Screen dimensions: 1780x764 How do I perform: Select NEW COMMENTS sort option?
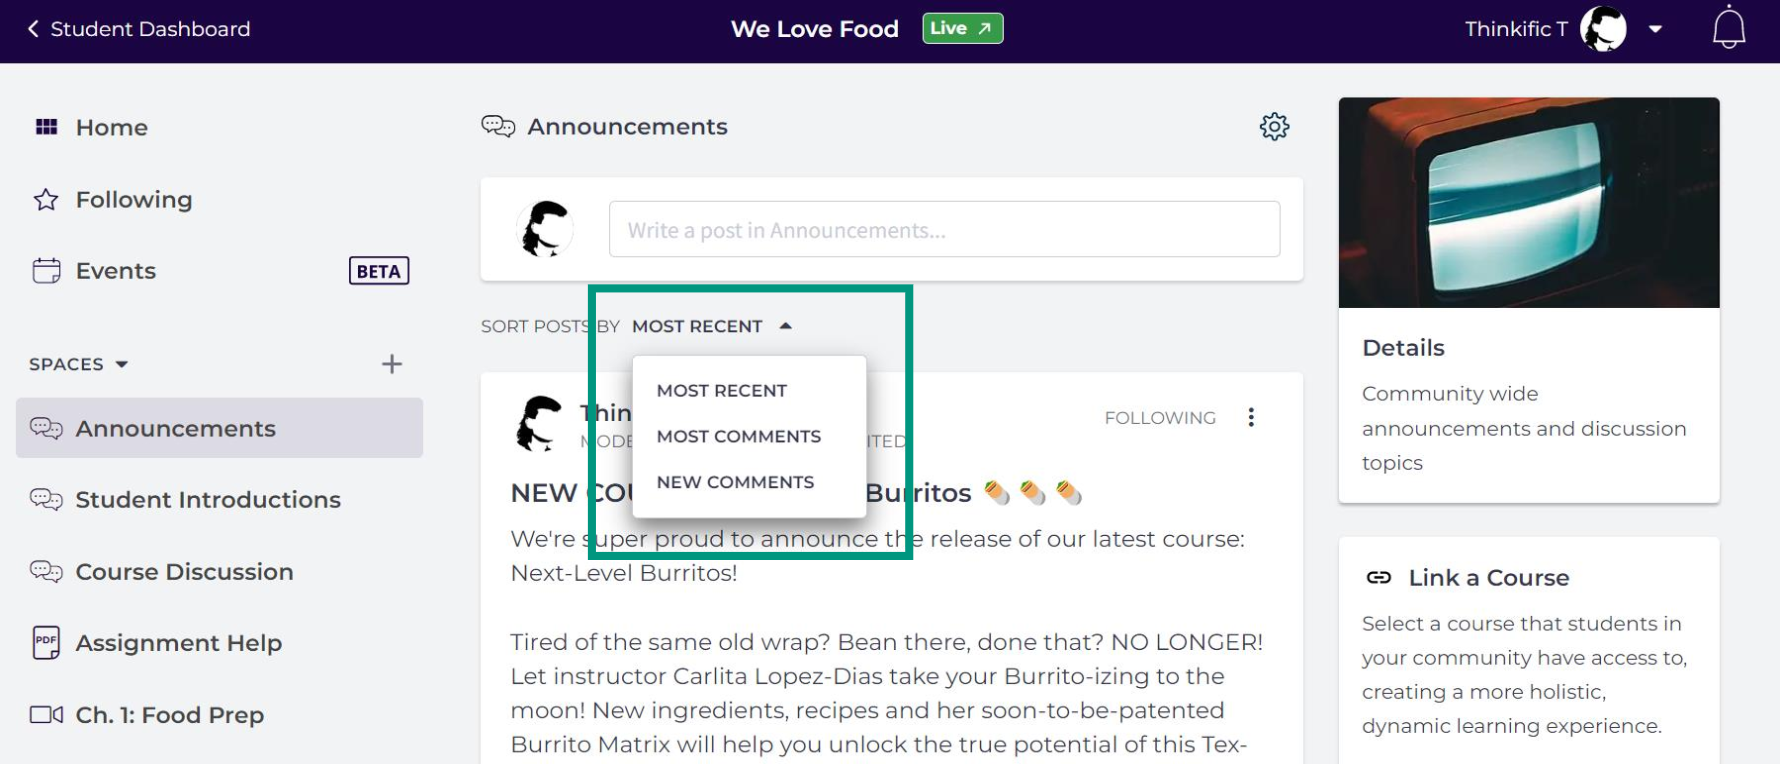pos(735,482)
